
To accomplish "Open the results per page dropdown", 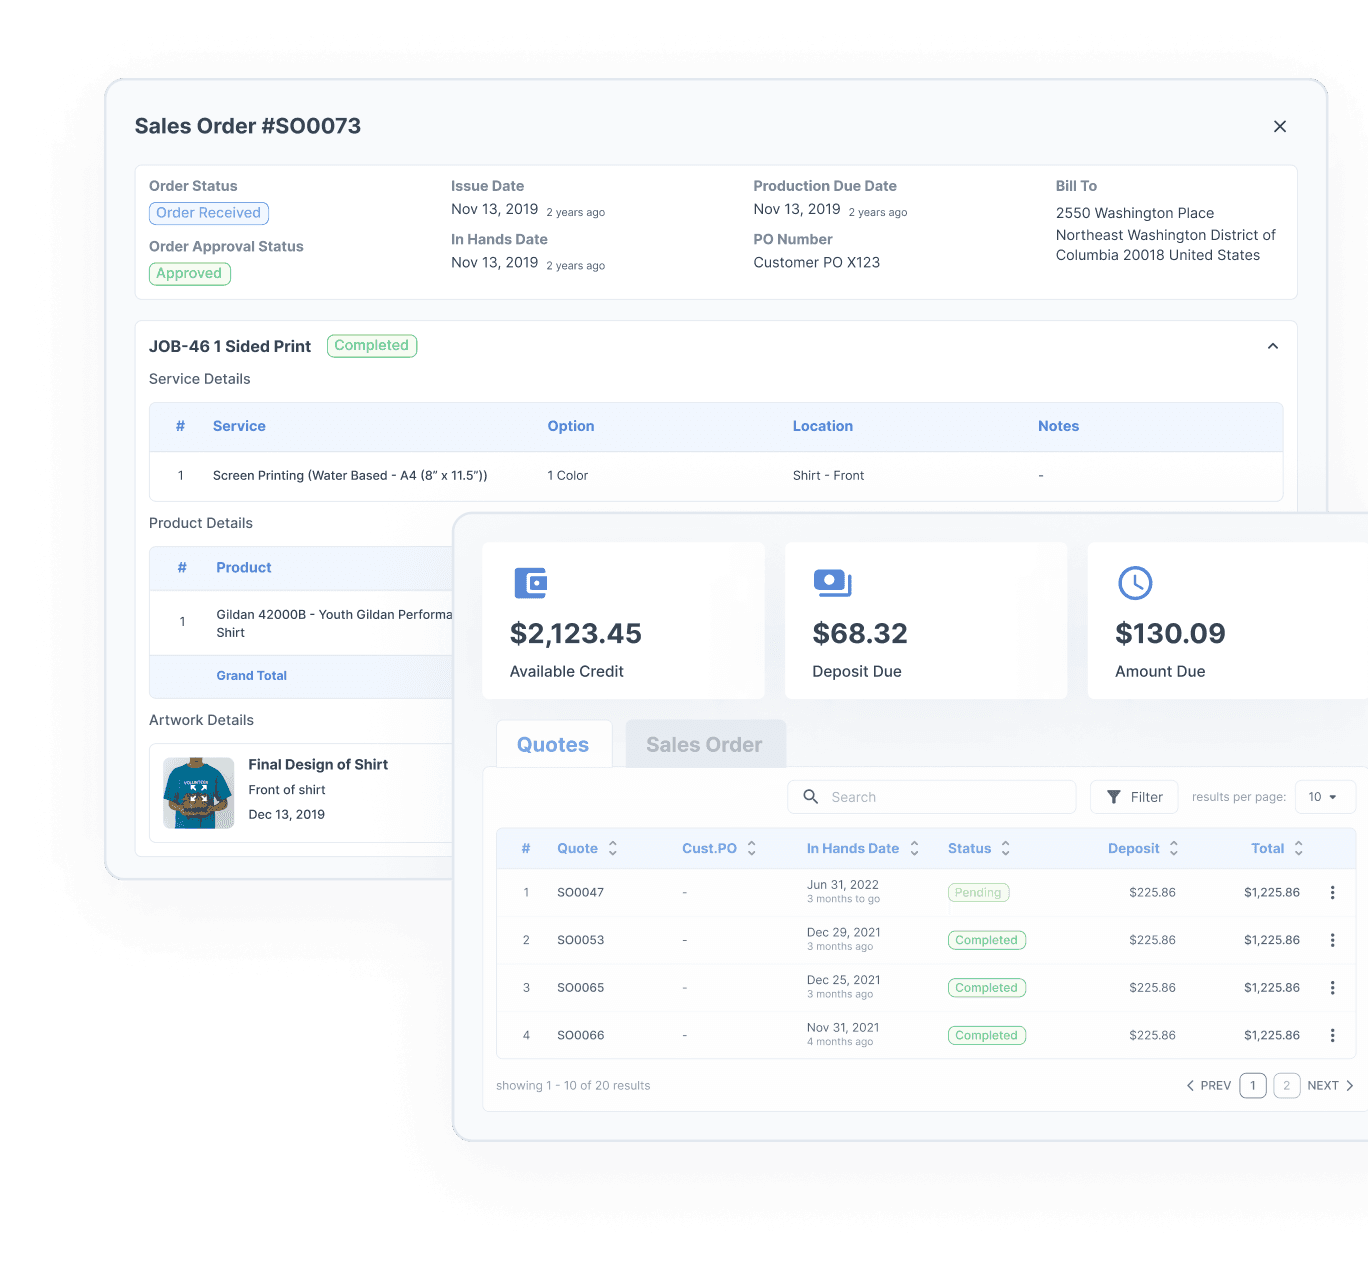I will pos(1325,797).
